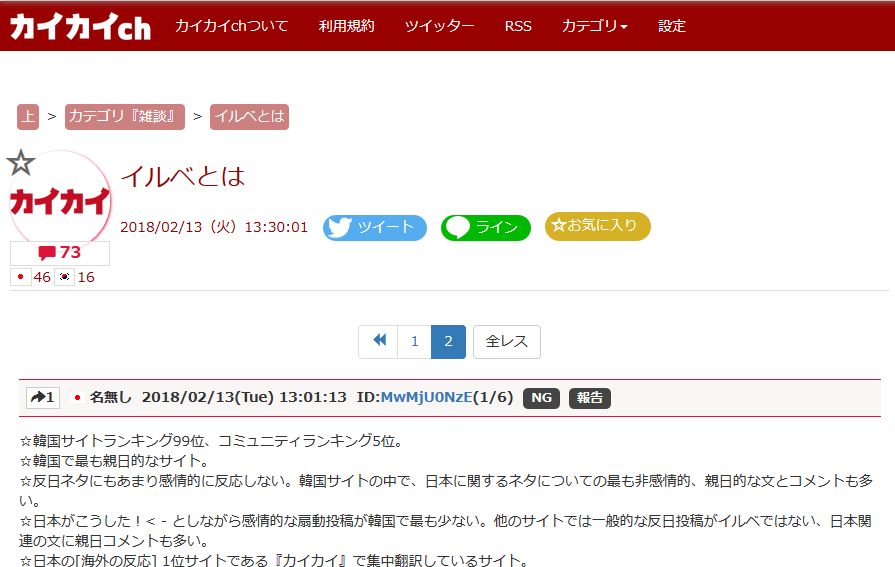
Task: Expand the カテゴリ dropdown menu
Action: [x=594, y=26]
